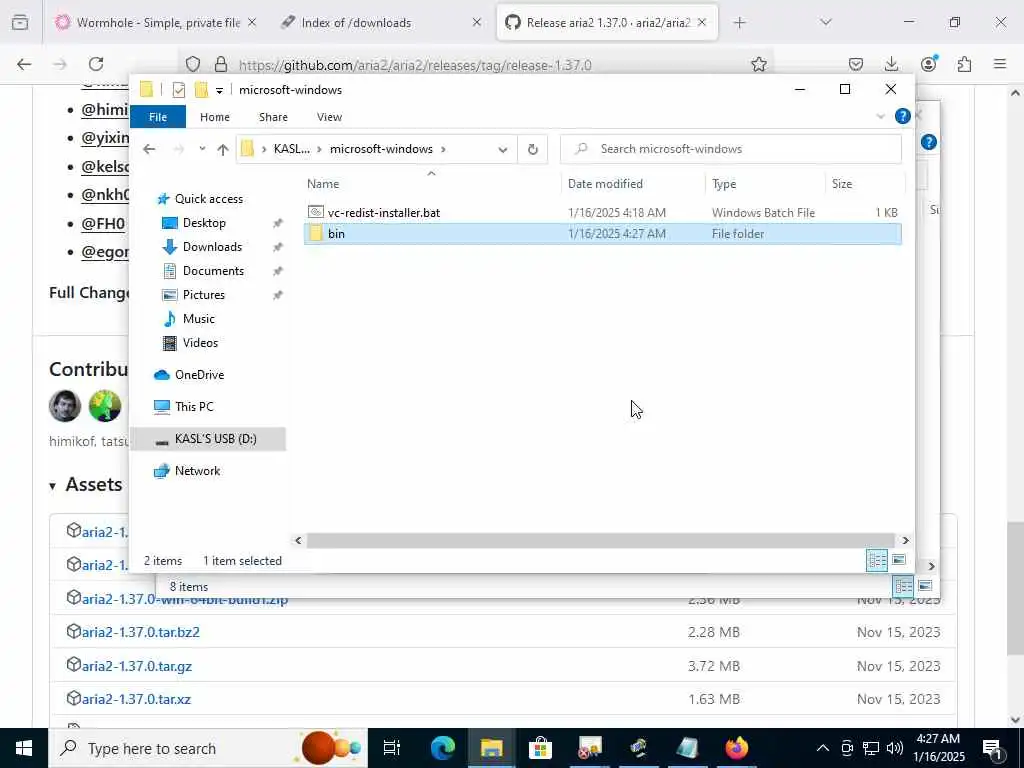Expand the Explorer ribbon with the chevron
Viewport: 1024px width, 768px height.
pyautogui.click(x=880, y=117)
